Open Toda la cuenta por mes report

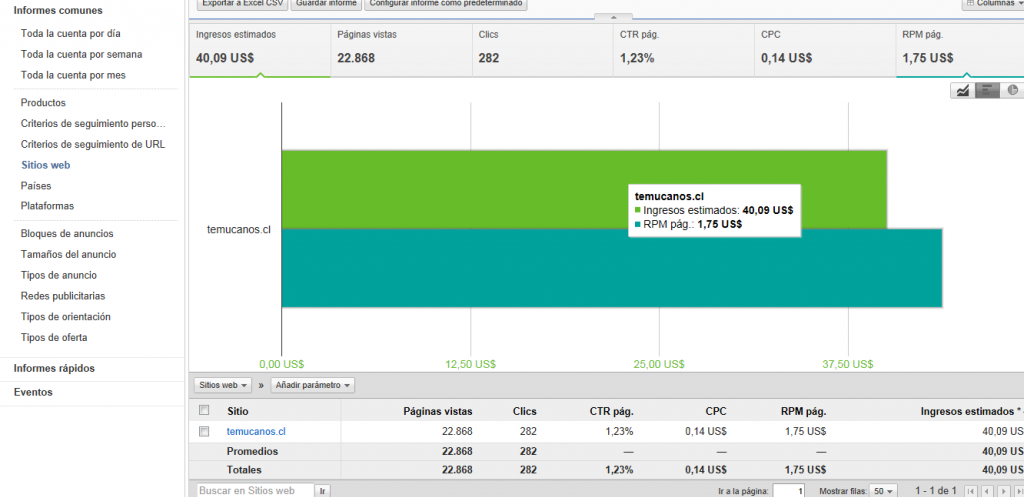pos(73,75)
